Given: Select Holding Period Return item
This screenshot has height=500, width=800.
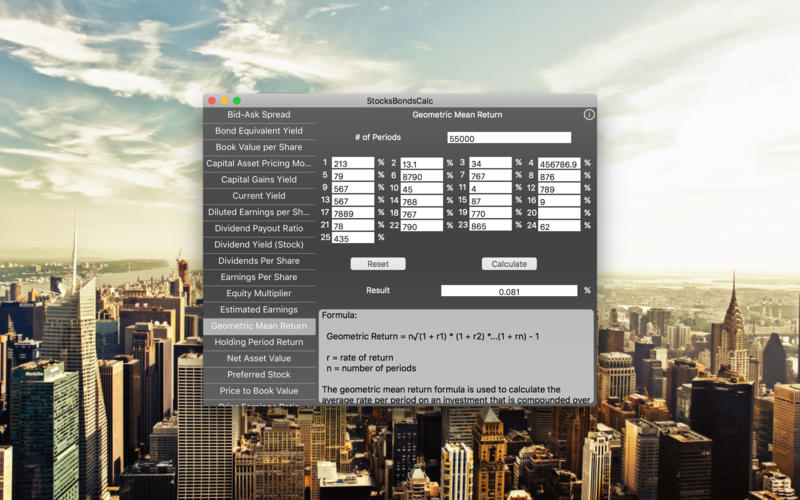Looking at the screenshot, I should (259, 342).
